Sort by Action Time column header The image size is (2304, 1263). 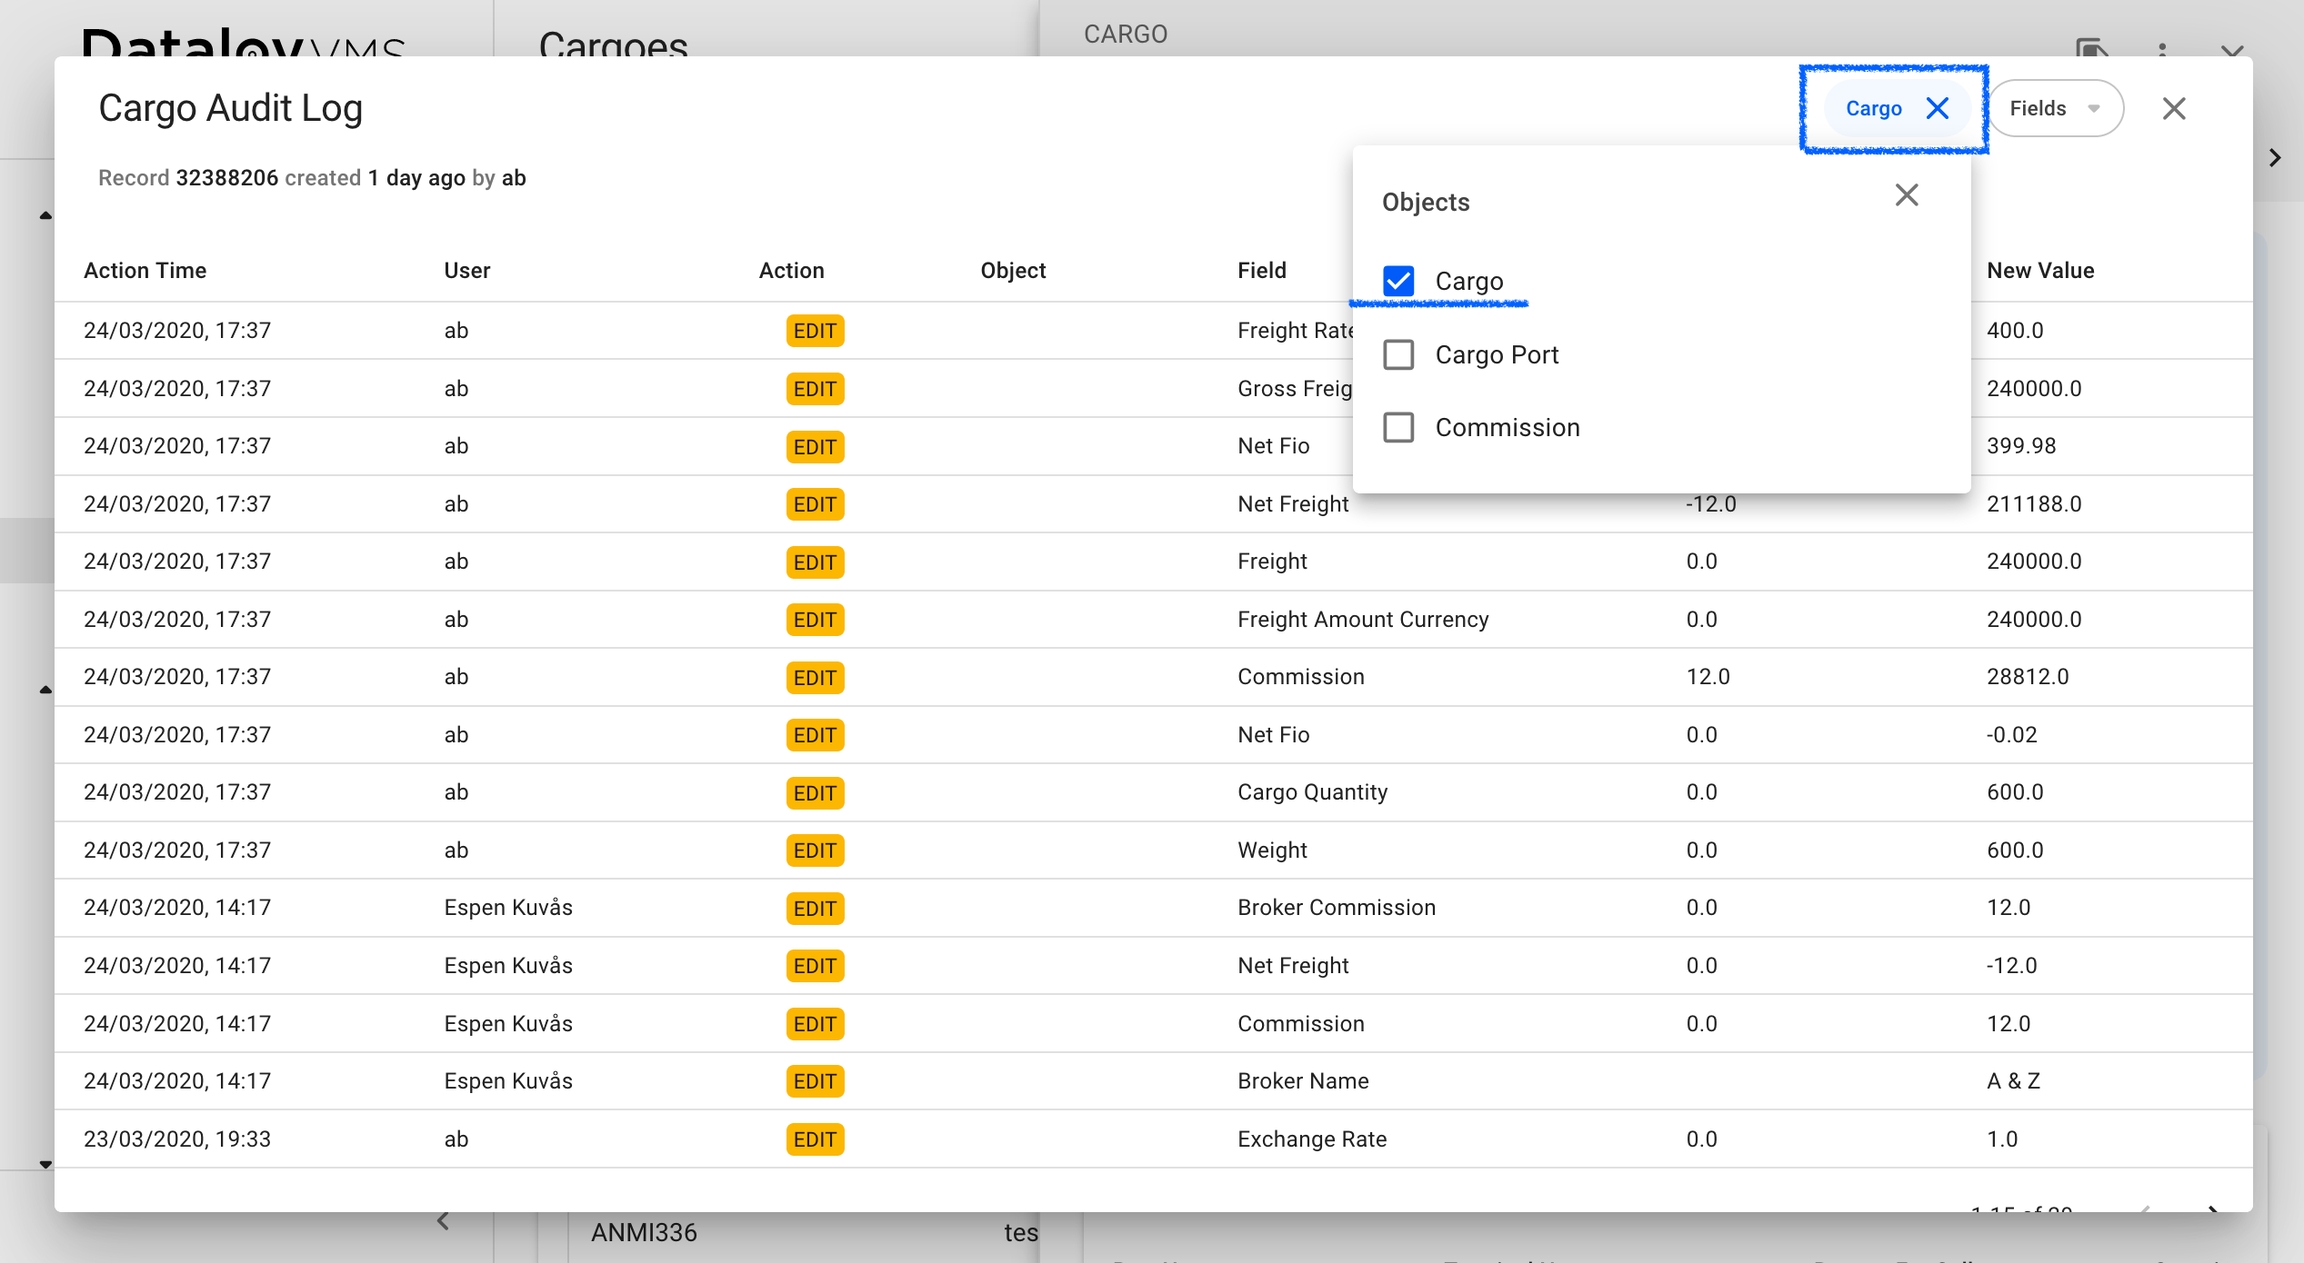pos(145,270)
